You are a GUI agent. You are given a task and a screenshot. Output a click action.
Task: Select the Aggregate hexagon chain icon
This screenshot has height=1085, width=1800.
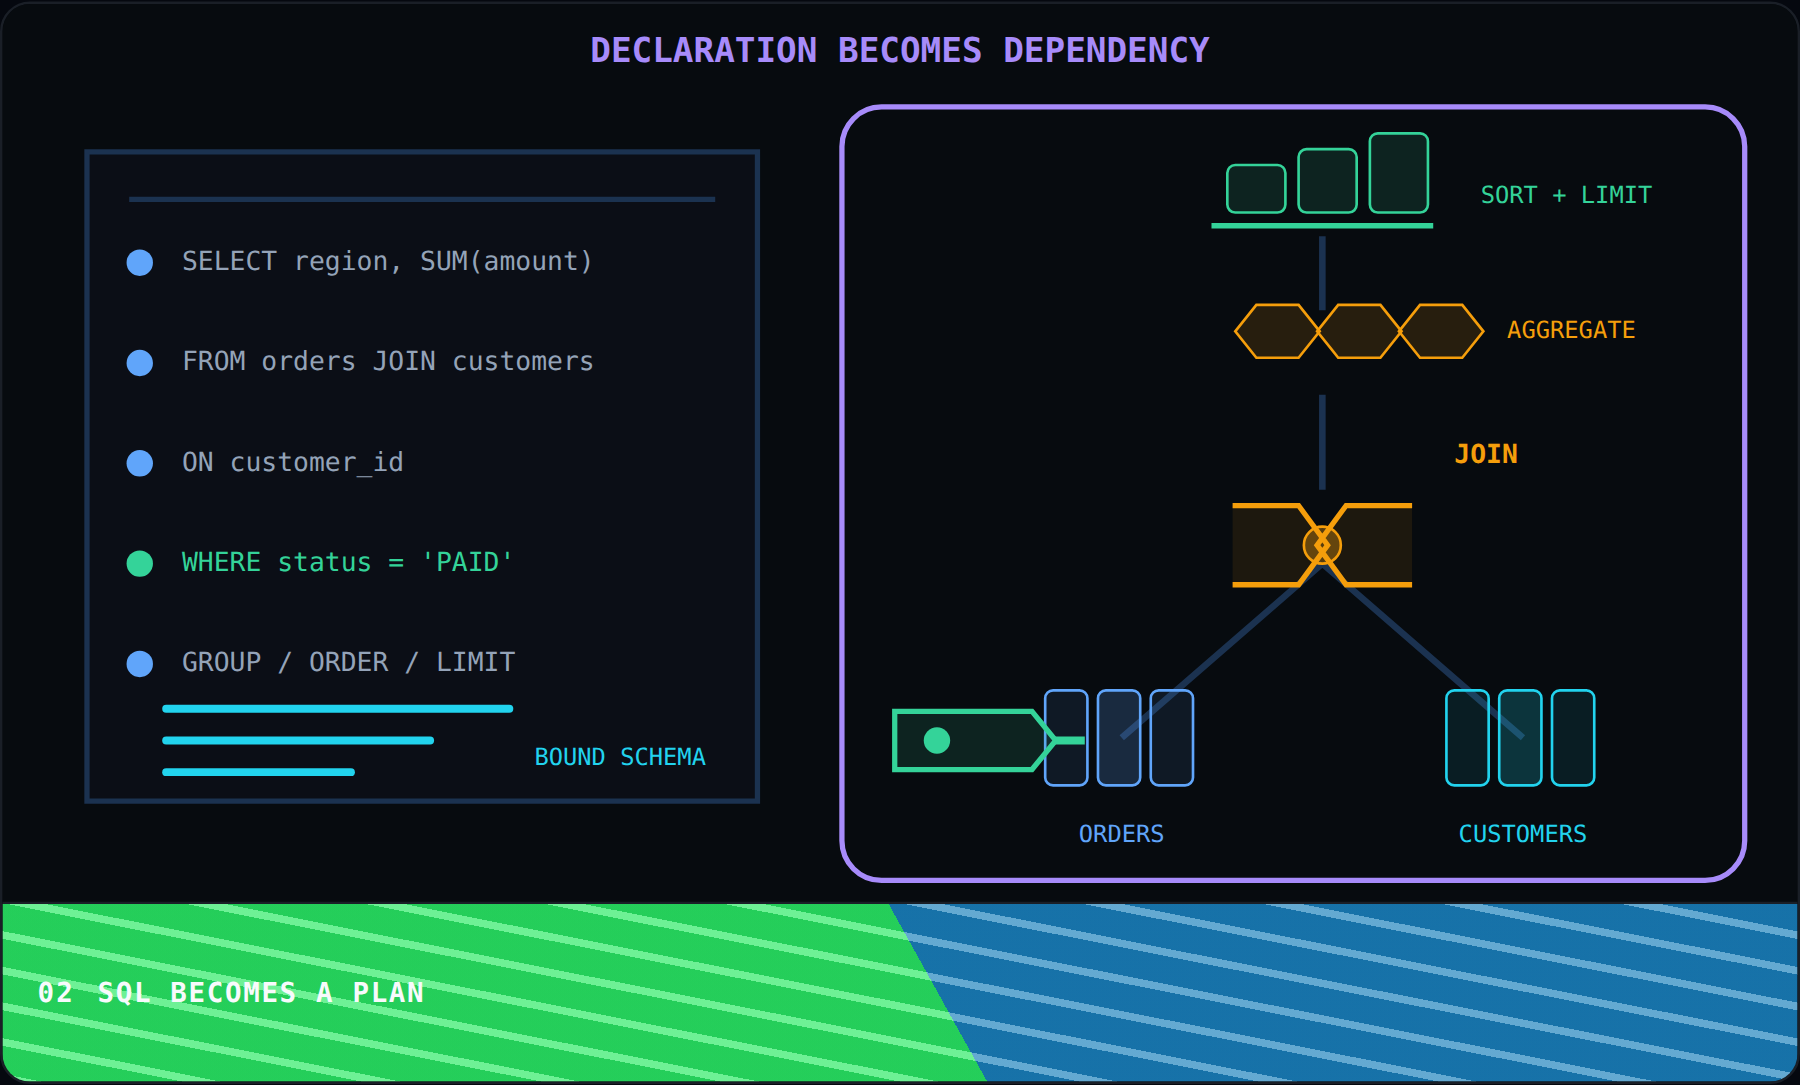pyautogui.click(x=1359, y=331)
